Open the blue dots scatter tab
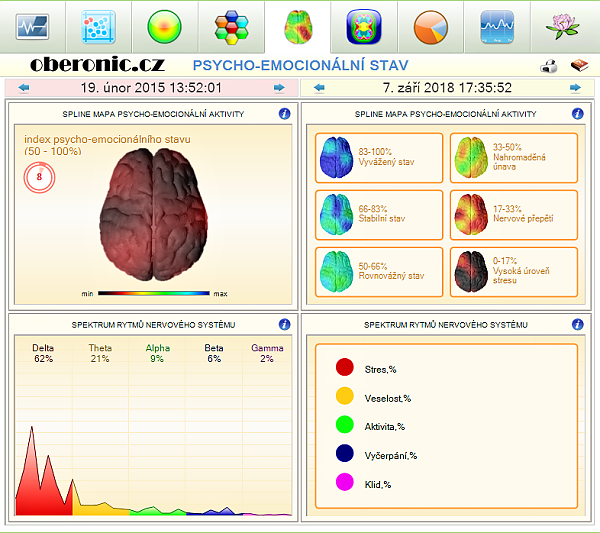This screenshot has height=533, width=600. coord(98,26)
